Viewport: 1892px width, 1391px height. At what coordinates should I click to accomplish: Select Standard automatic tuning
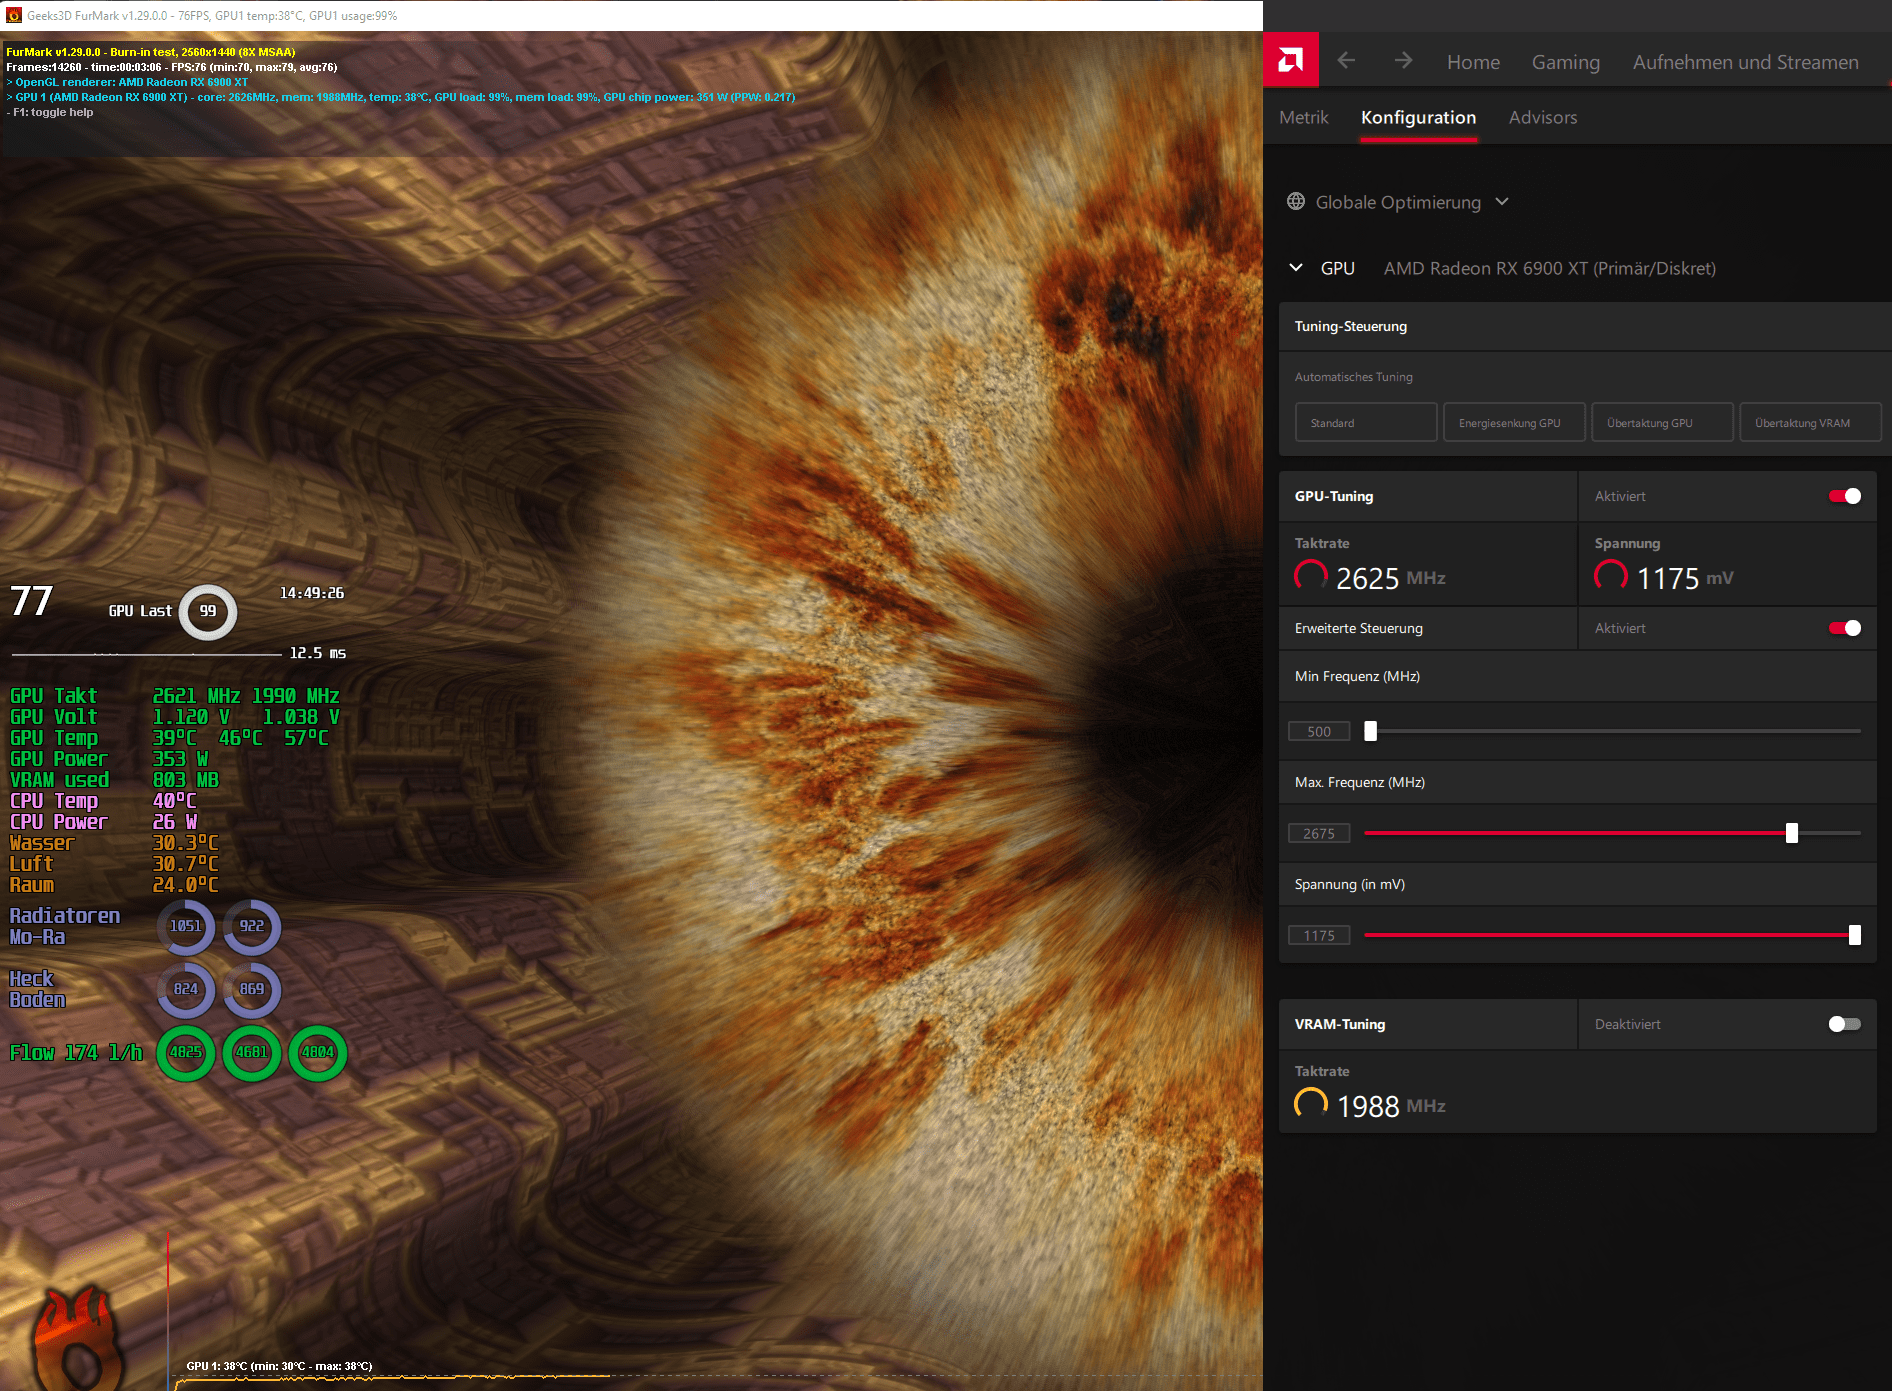[1366, 422]
